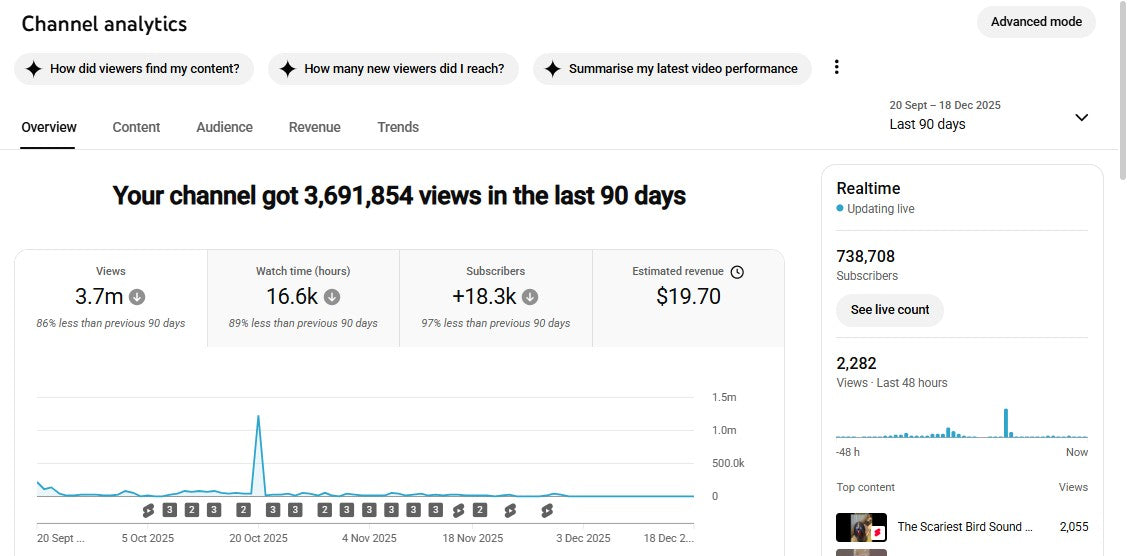Open The Scariest Bird Sound video thumbnail
Viewport: 1127px width, 556px height.
point(861,527)
